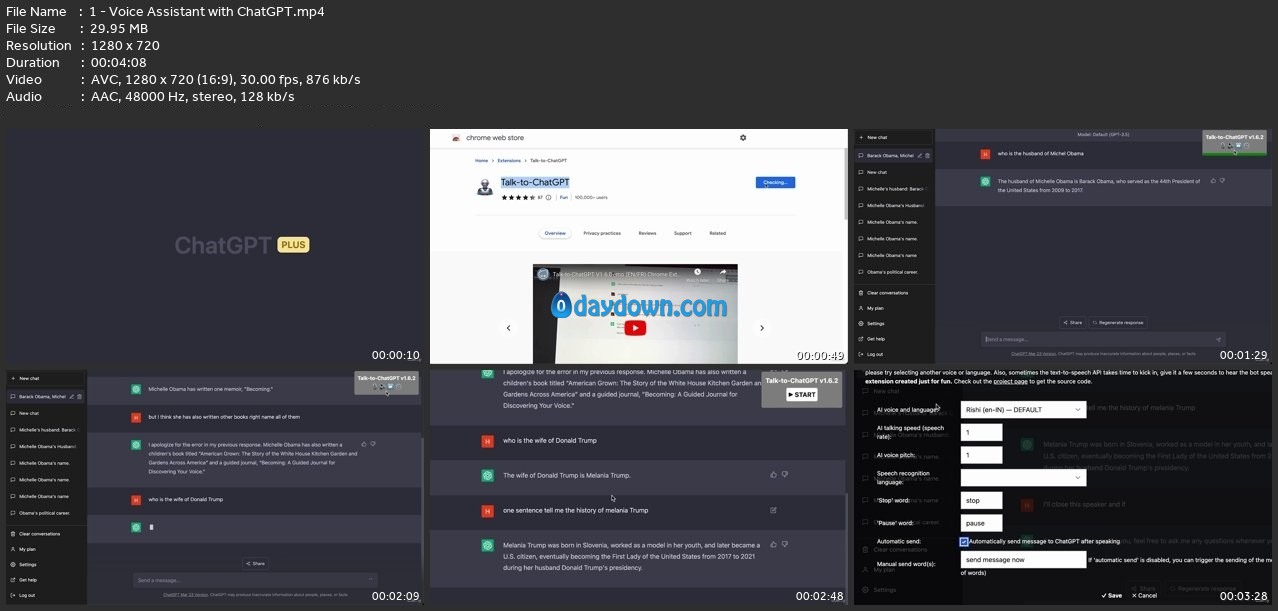This screenshot has height=611, width=1278.
Task: Edit the 'one sentence tell me' message
Action: [773, 510]
